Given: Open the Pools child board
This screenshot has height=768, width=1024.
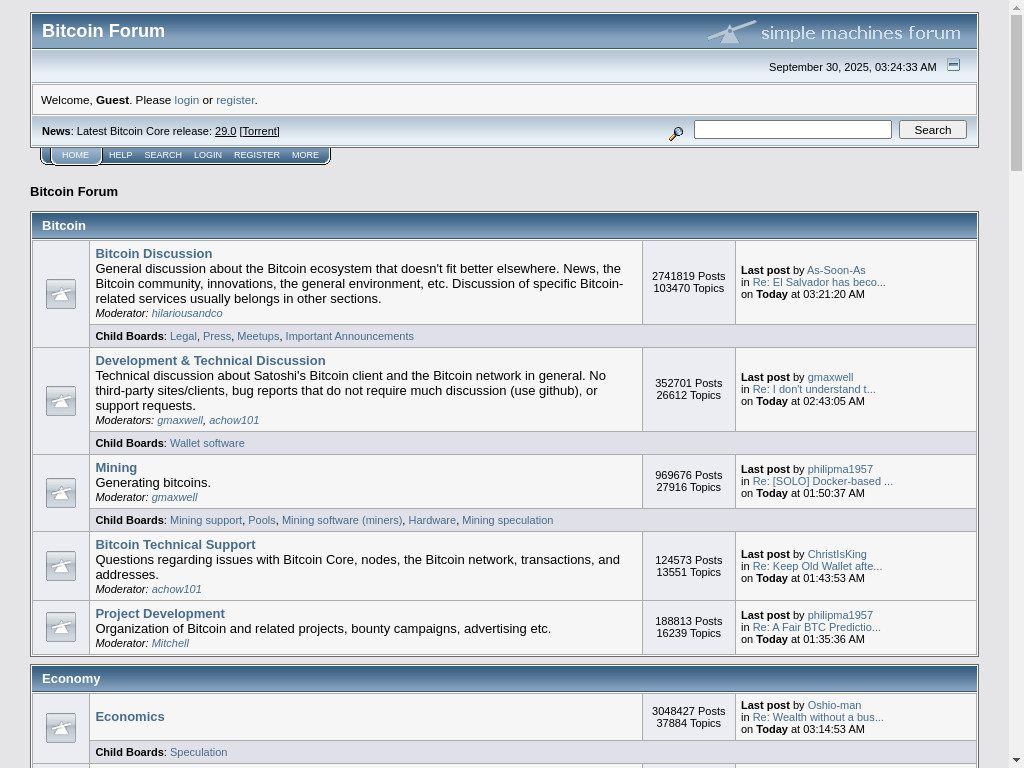Looking at the screenshot, I should click(x=262, y=520).
